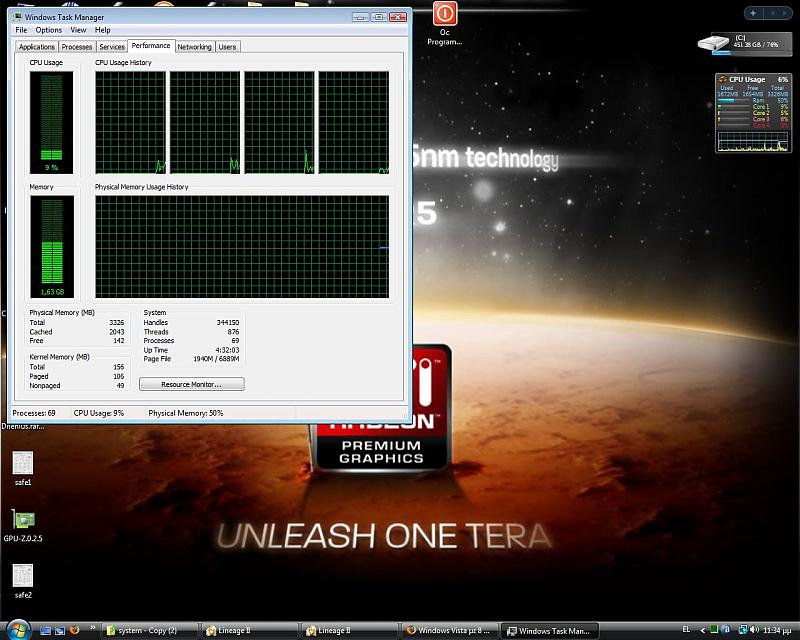Click the plus icon to add sidebar gadgets
800x640 pixels.
tap(753, 13)
